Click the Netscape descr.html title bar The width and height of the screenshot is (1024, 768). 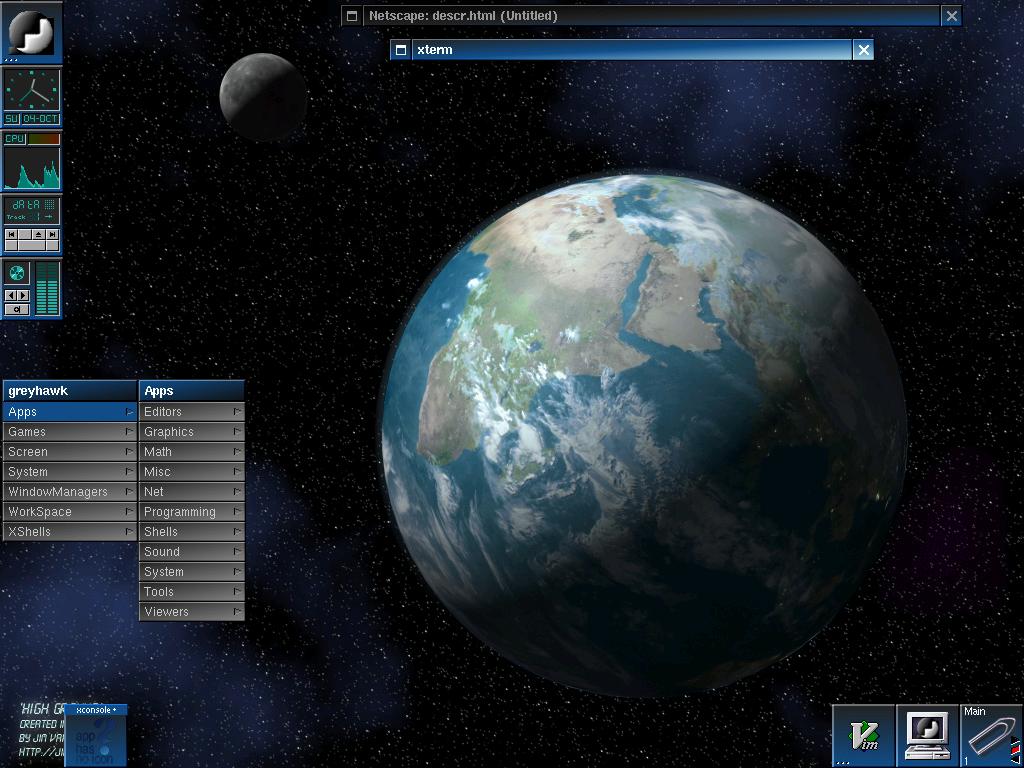point(650,16)
